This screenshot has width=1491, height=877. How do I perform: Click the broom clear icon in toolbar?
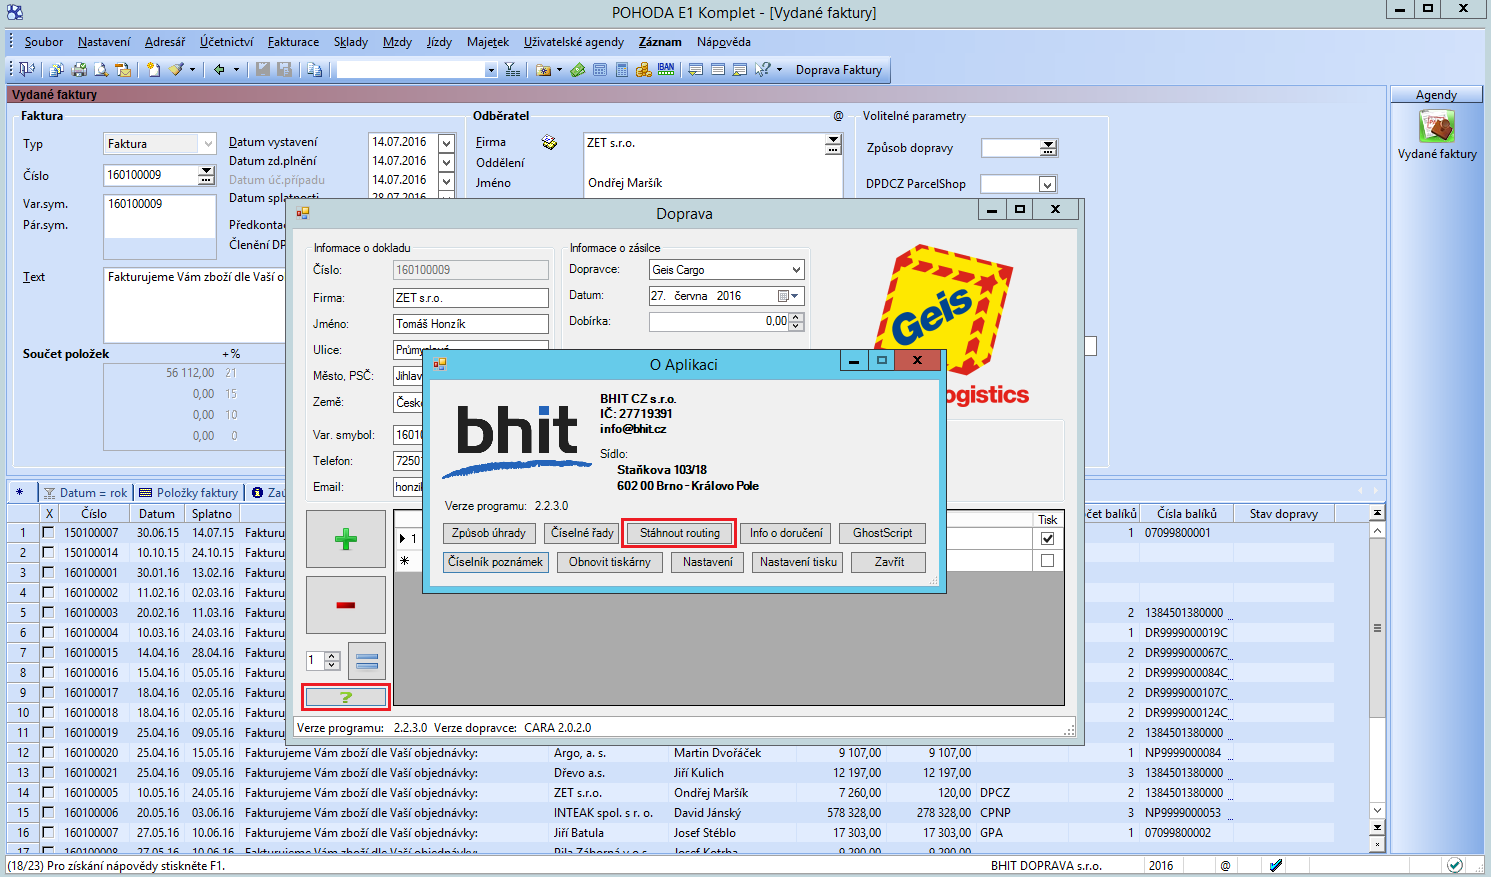pyautogui.click(x=176, y=69)
